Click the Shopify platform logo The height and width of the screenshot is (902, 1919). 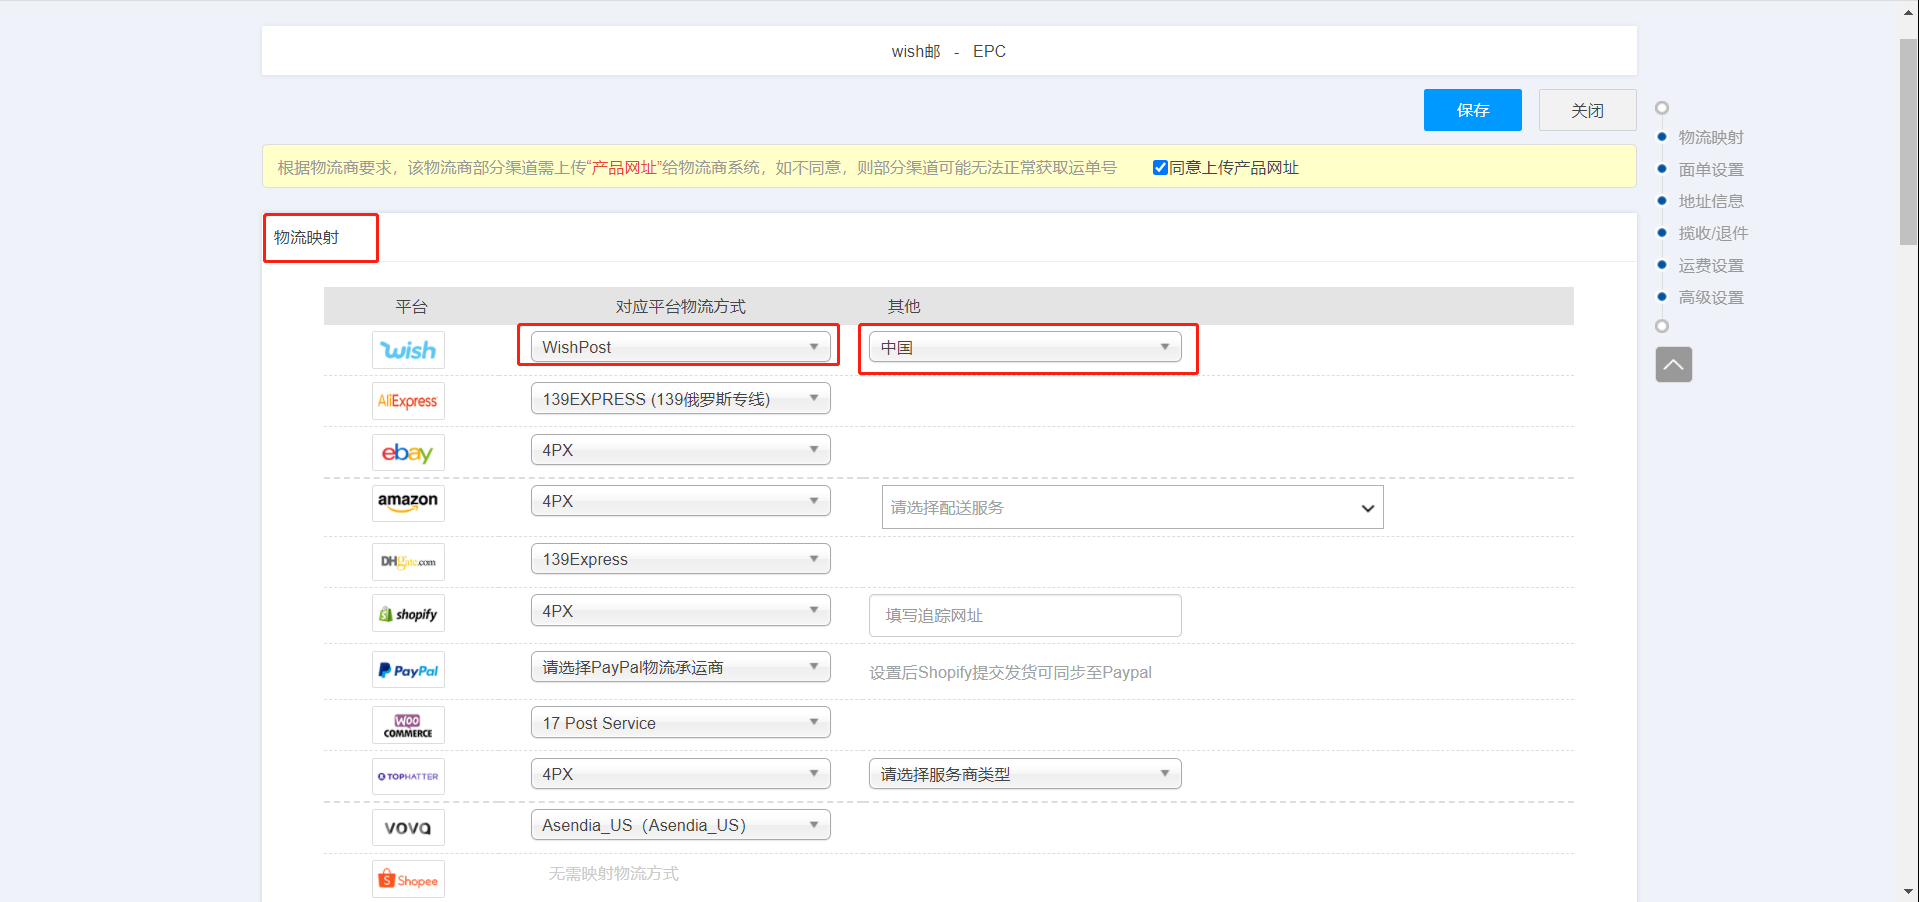(408, 613)
